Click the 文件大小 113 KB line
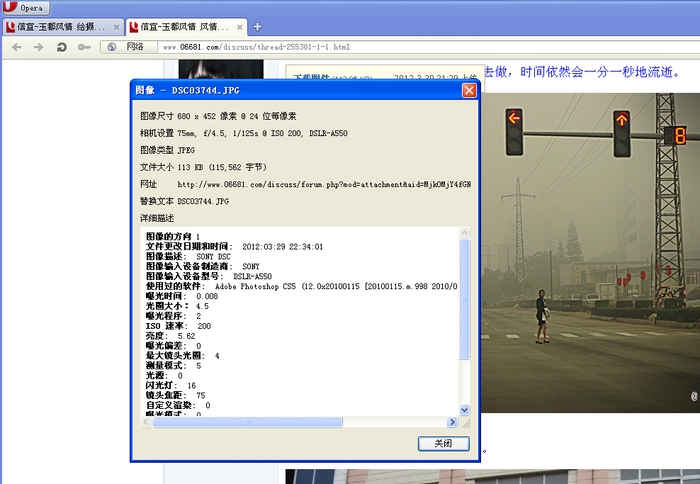 (x=203, y=167)
